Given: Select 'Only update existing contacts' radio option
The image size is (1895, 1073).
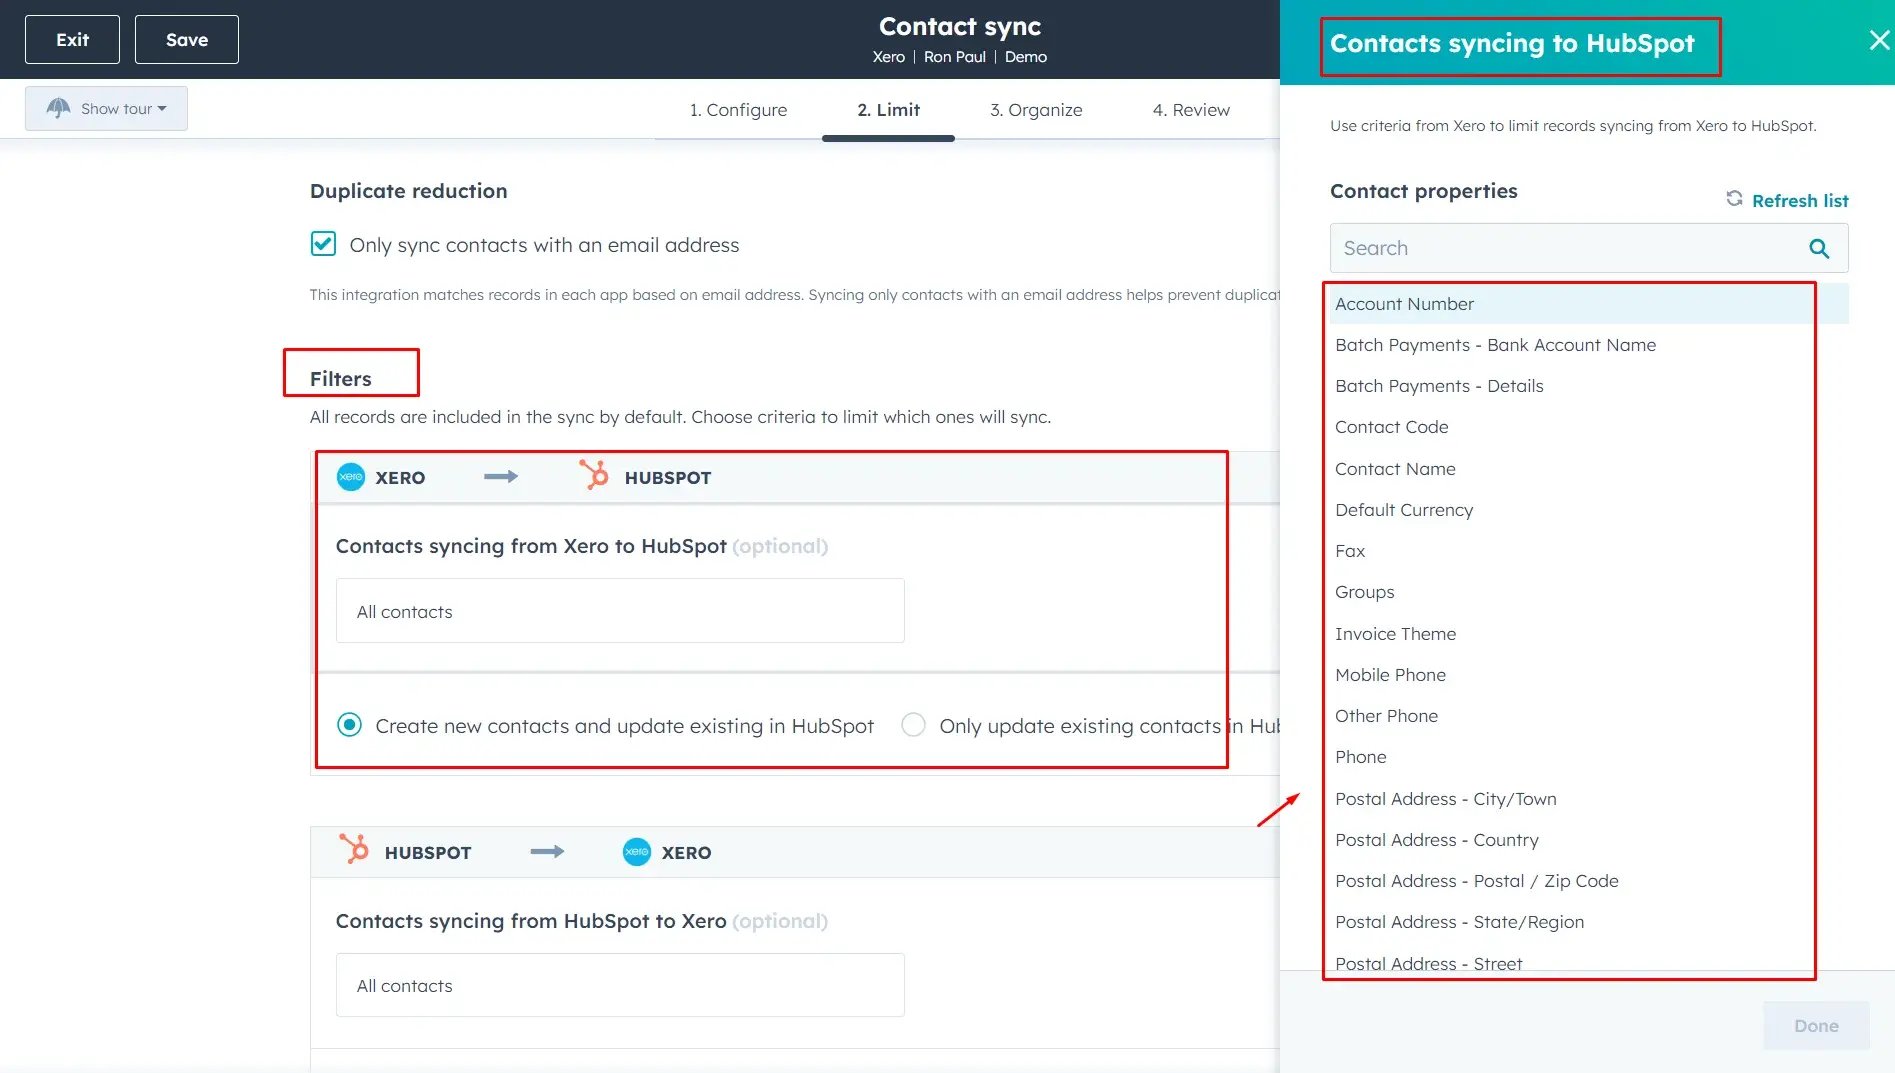Looking at the screenshot, I should point(913,725).
